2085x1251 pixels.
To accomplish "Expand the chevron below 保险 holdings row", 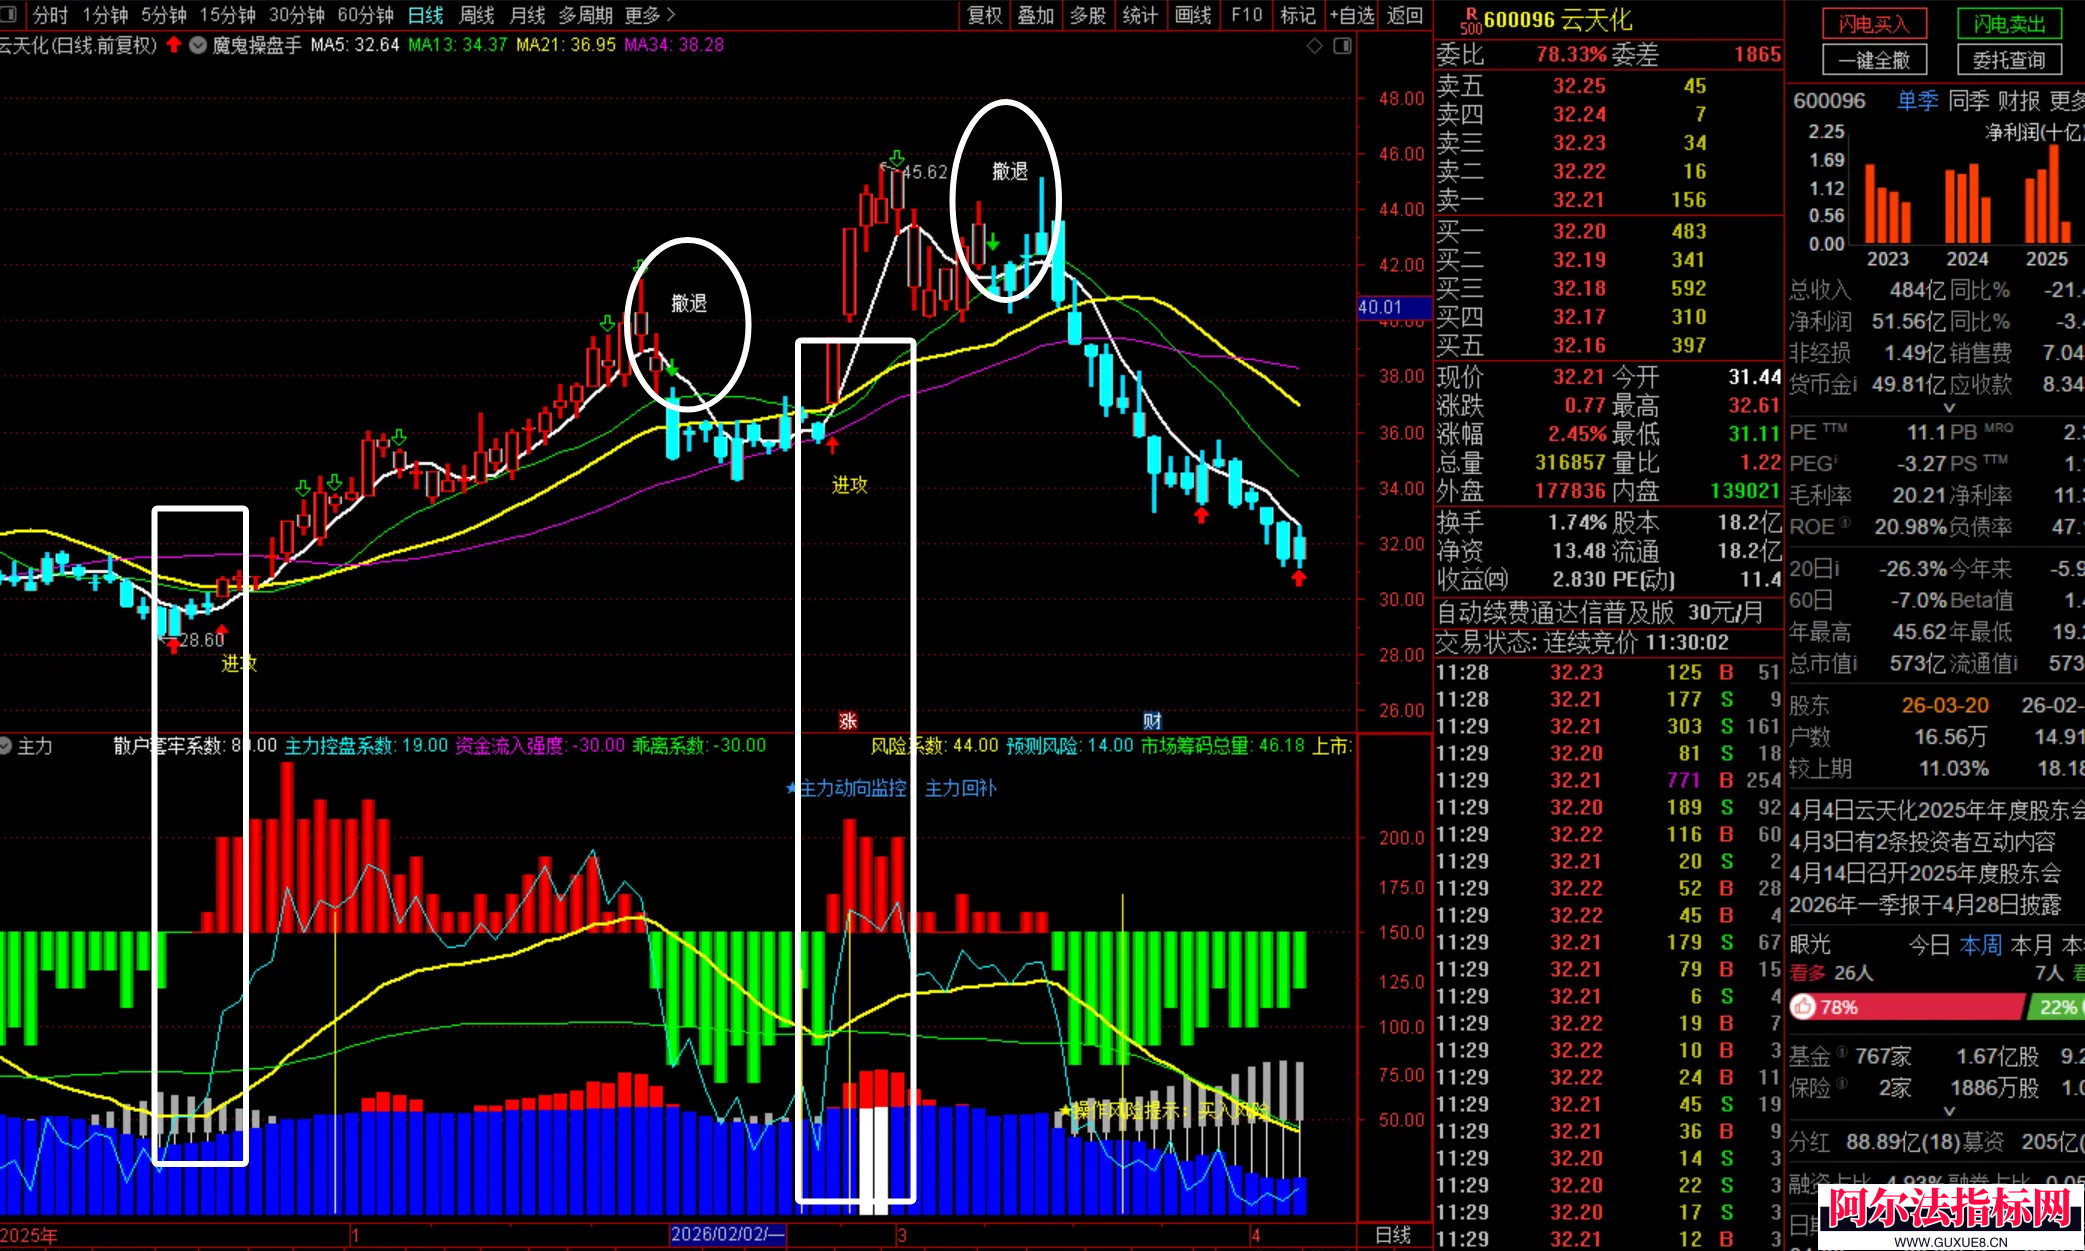I will tap(1948, 1111).
